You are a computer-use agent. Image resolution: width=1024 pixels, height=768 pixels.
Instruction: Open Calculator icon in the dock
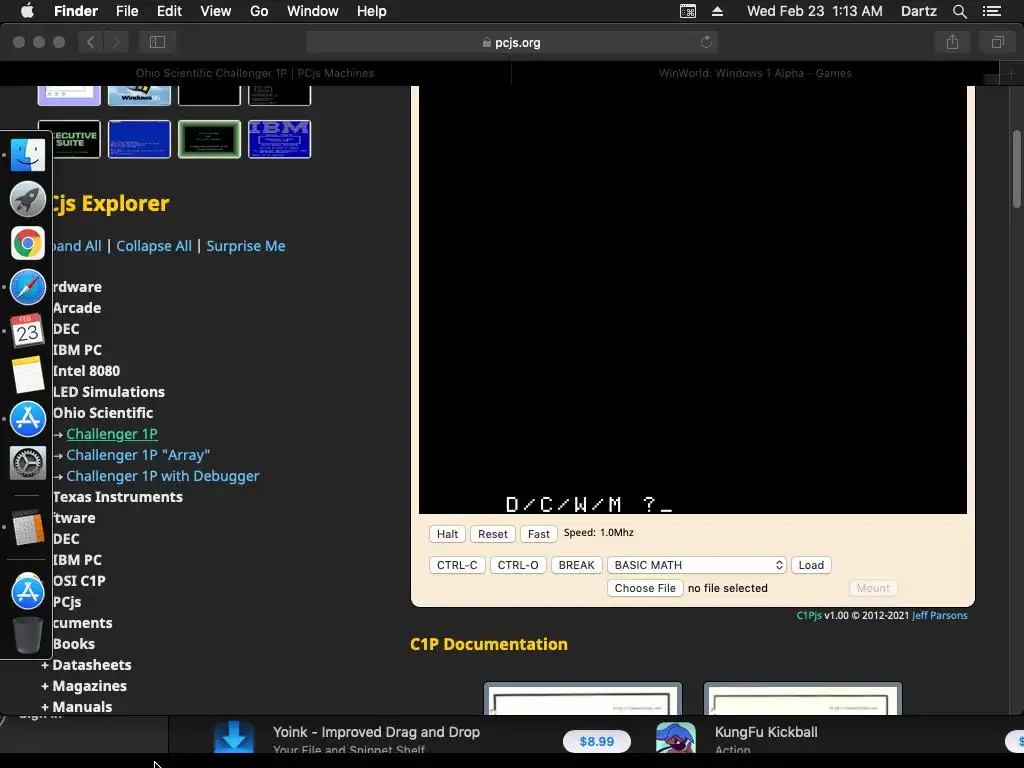click(x=27, y=527)
